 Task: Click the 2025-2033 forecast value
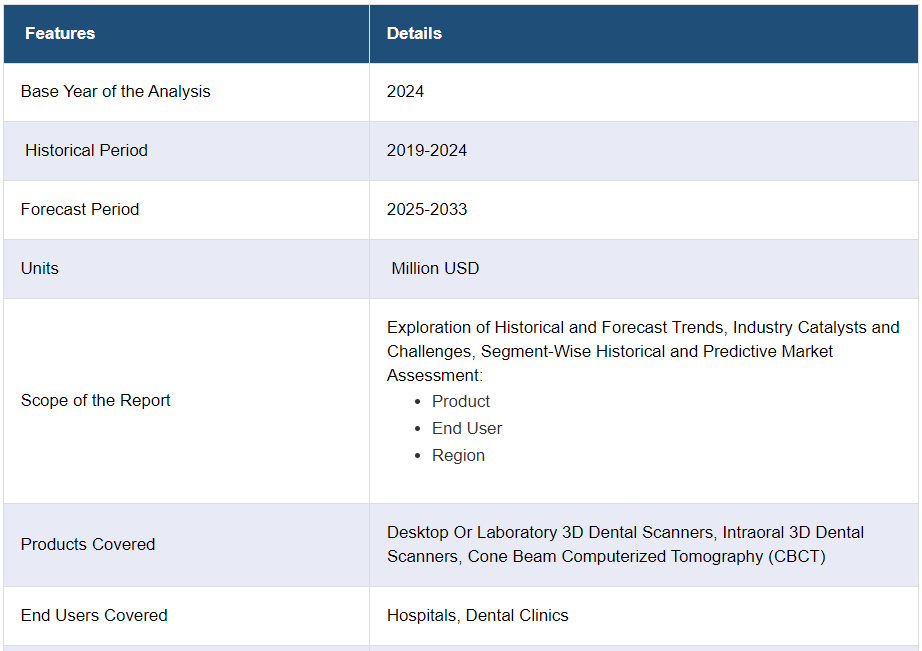[x=426, y=209]
